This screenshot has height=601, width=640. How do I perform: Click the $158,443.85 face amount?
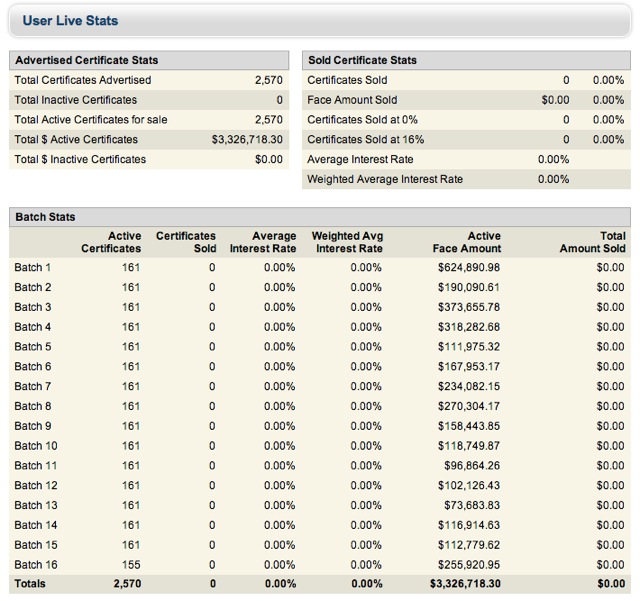[469, 426]
